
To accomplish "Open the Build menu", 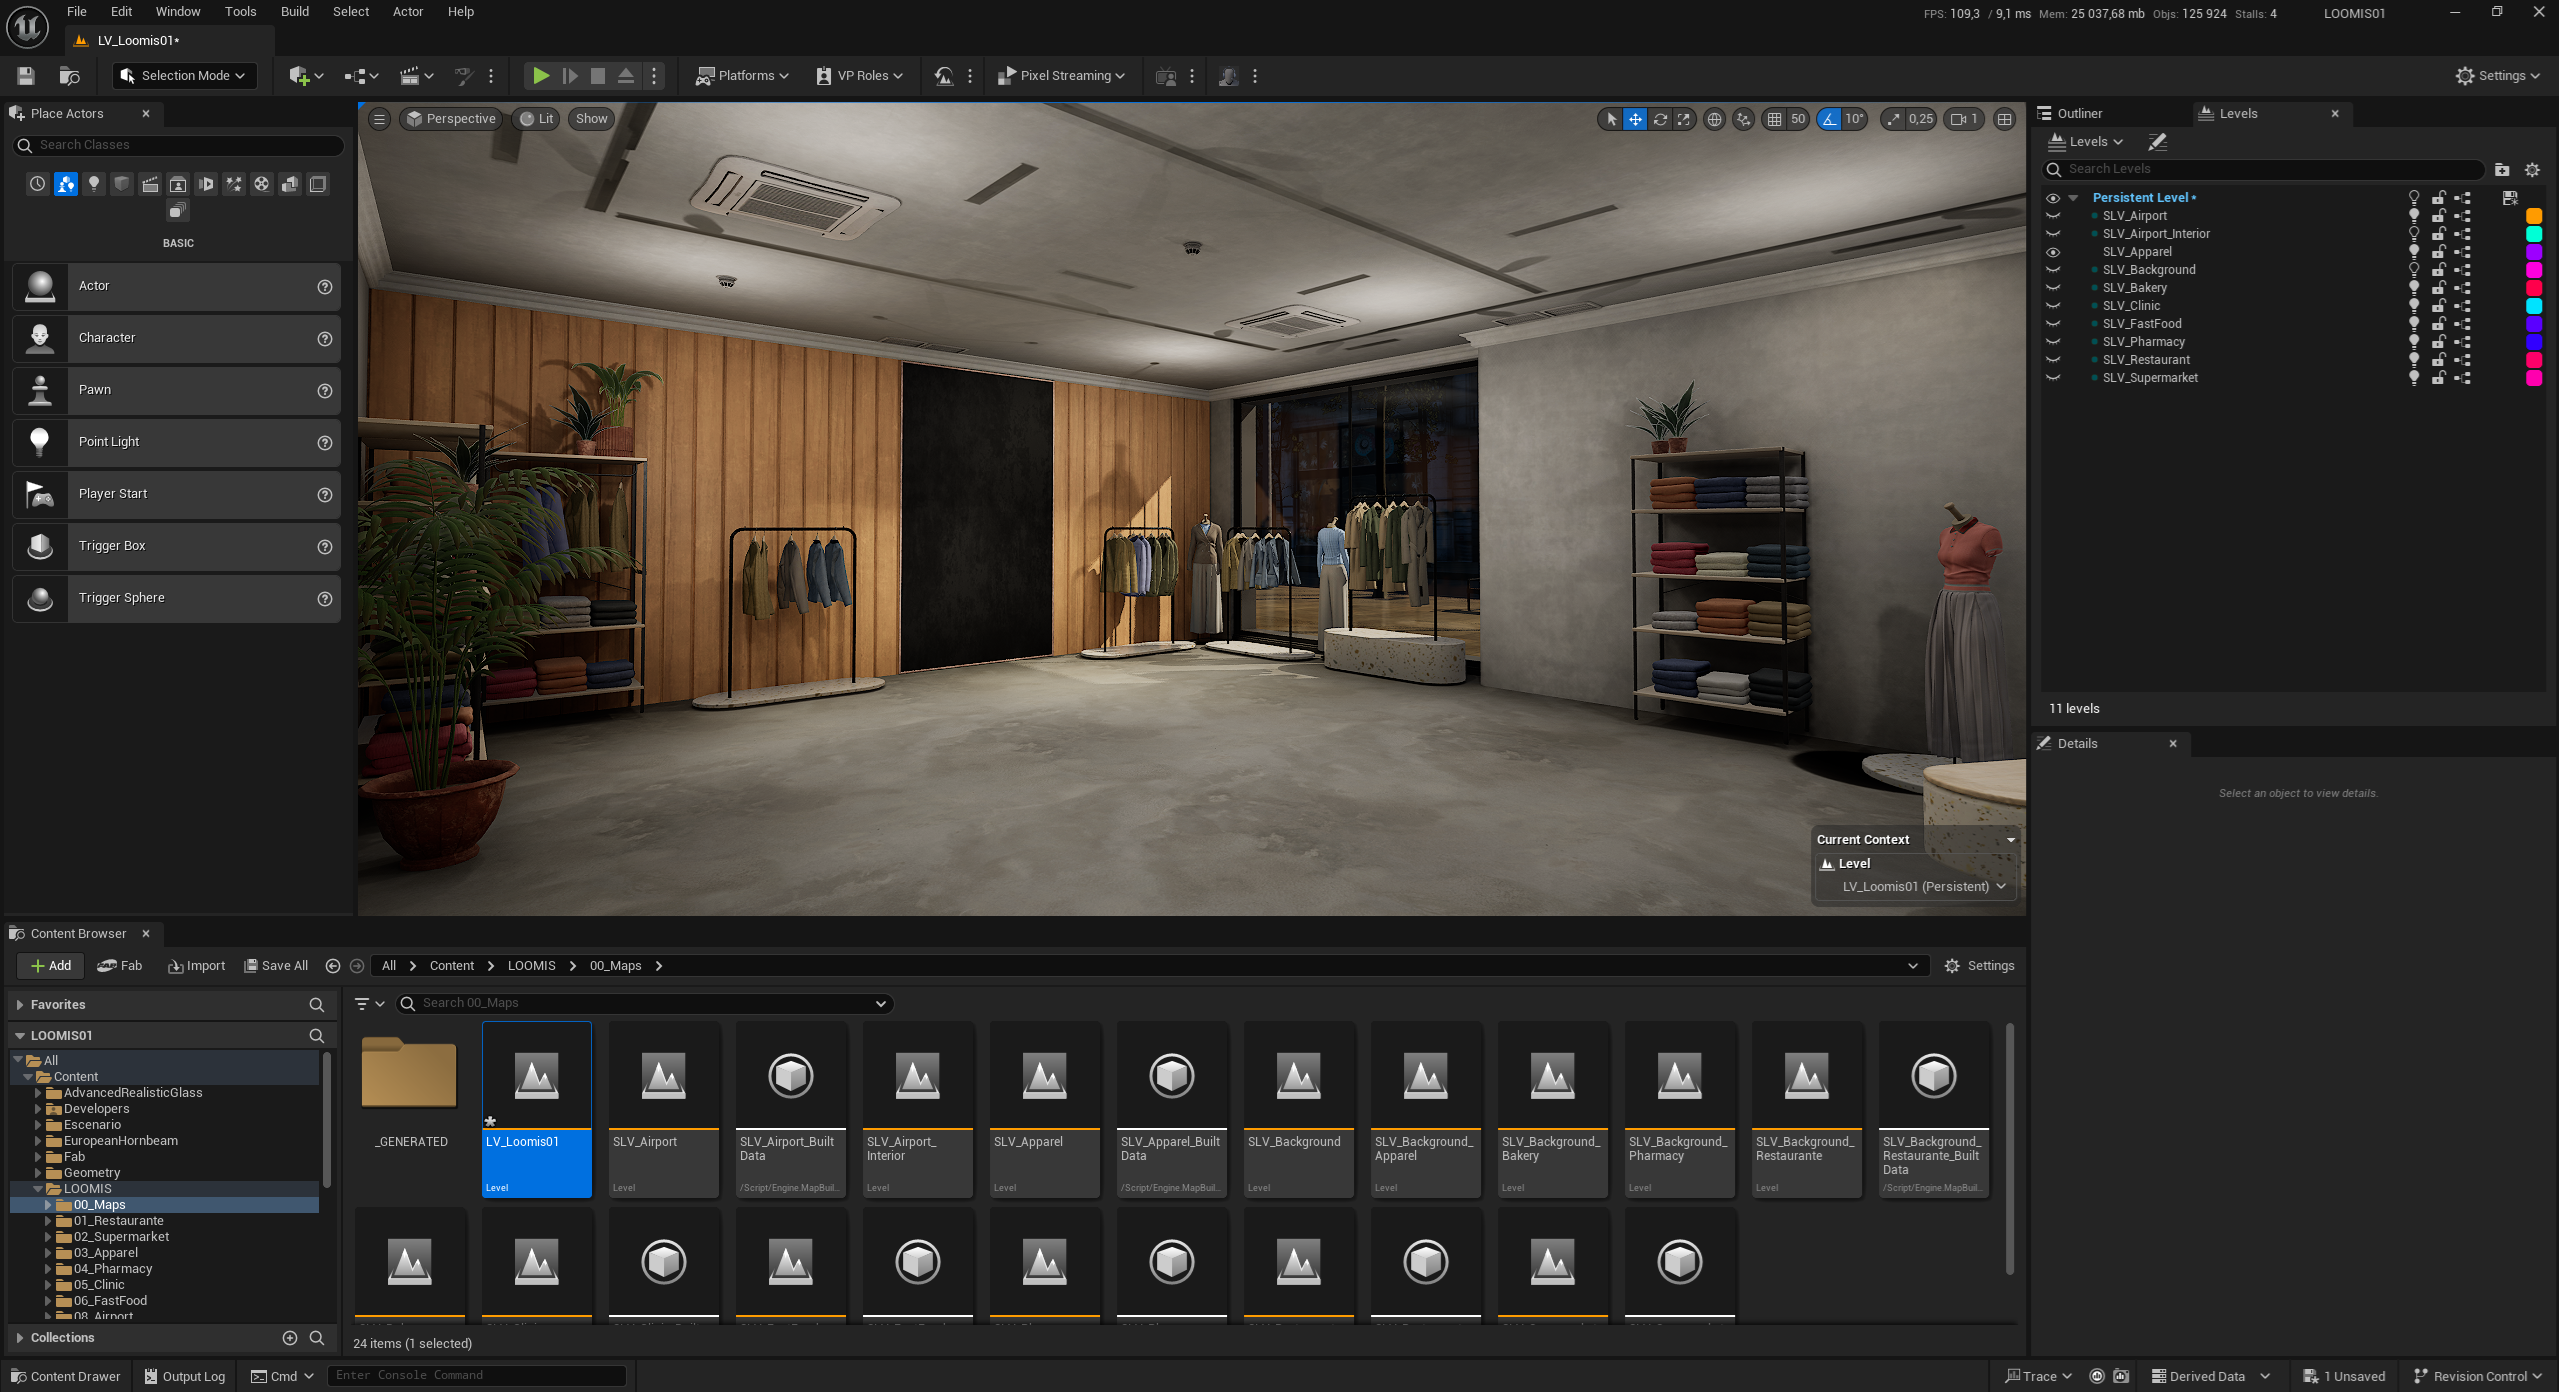I will tap(294, 12).
